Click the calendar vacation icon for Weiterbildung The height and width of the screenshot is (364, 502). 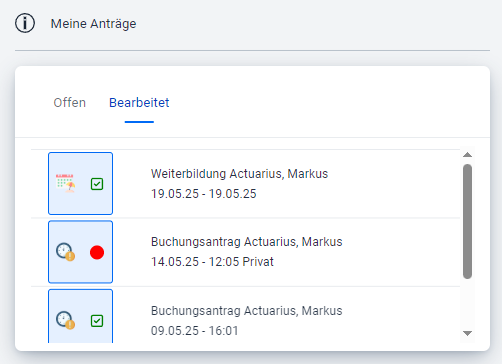(x=65, y=183)
